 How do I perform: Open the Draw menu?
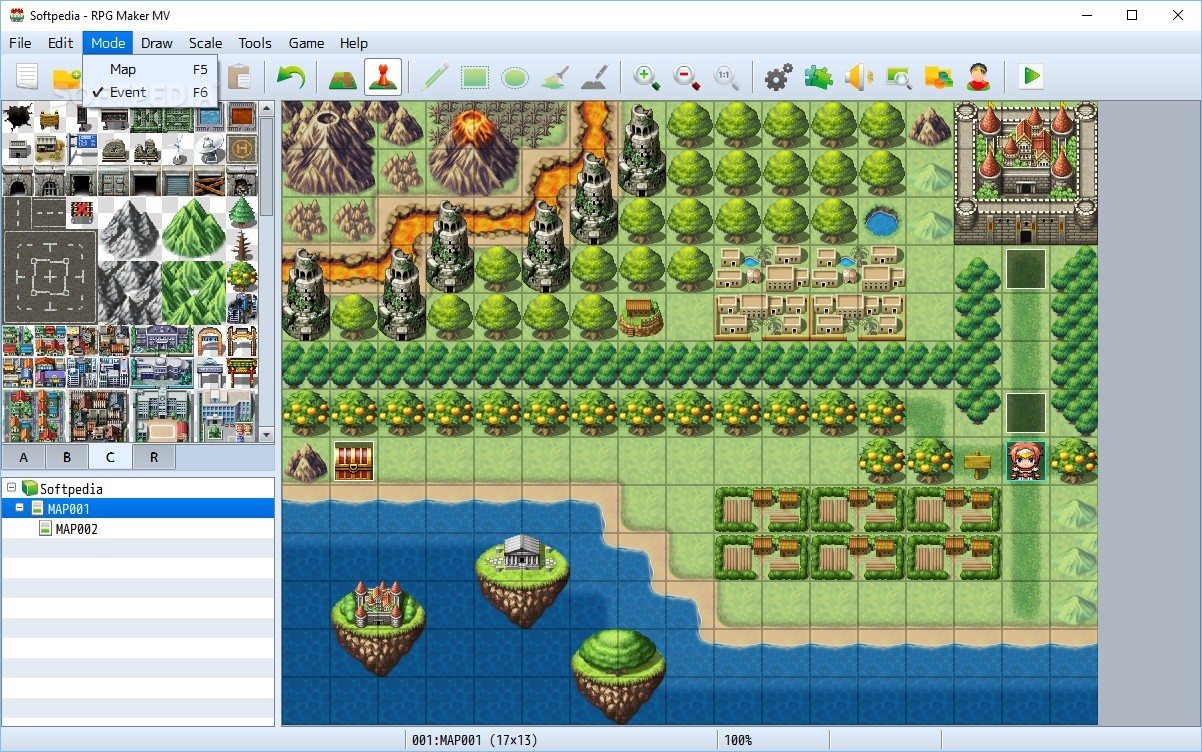[157, 43]
